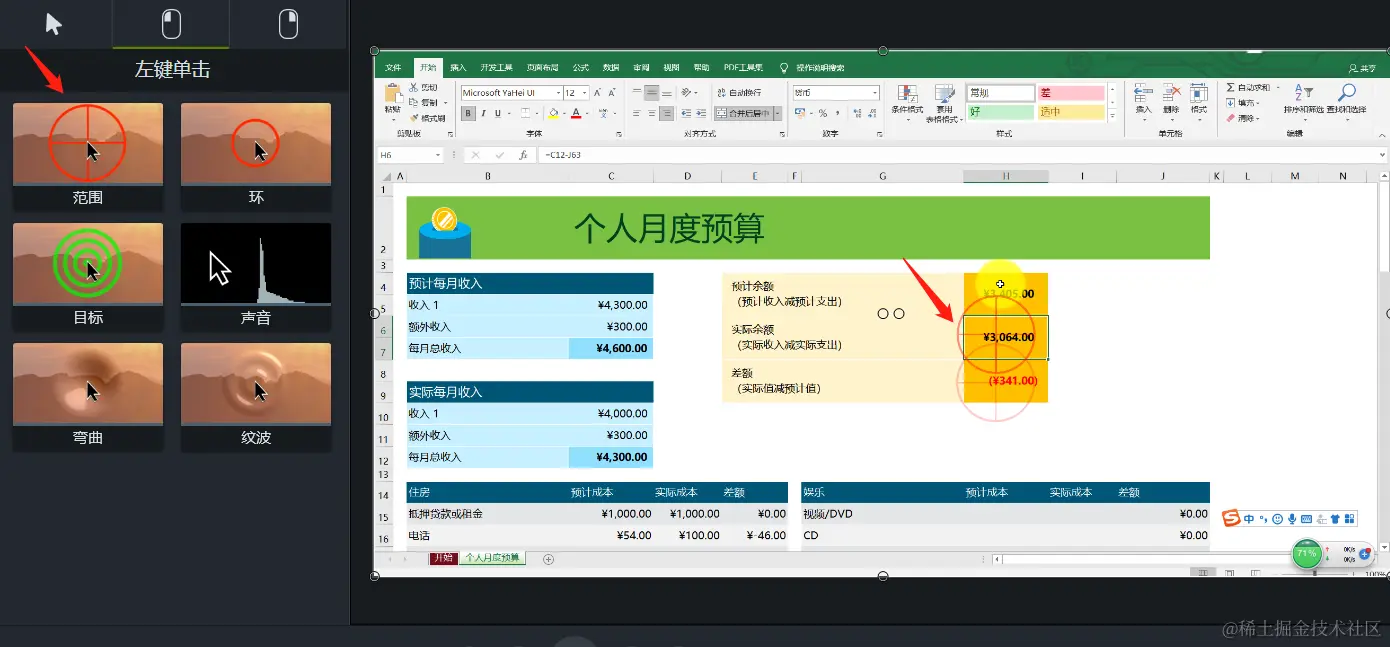Activate the 格式刷 format painter
Screen dimensions: 1390x647
pyautogui.click(x=427, y=118)
